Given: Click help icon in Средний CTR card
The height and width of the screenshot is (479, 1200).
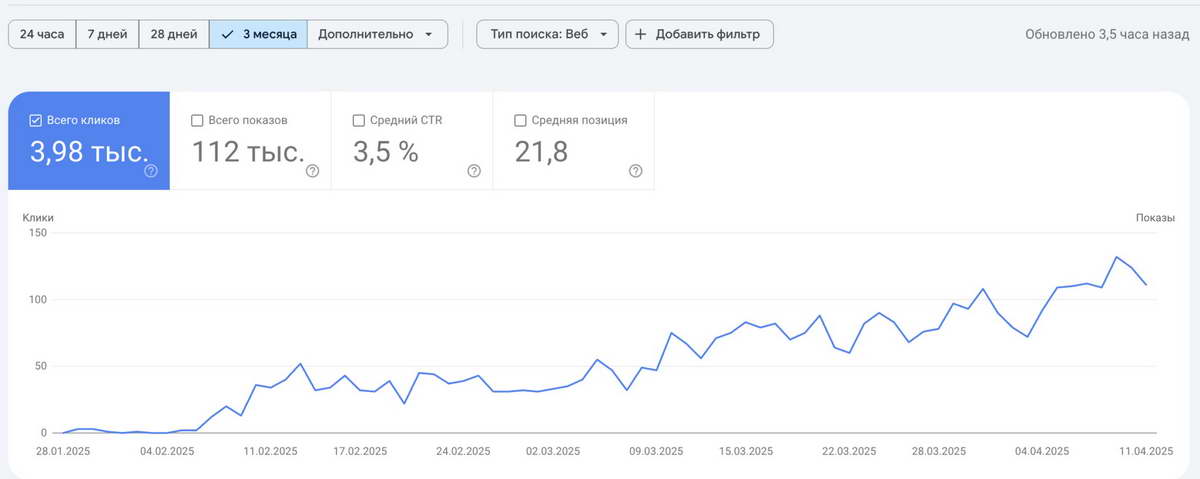Looking at the screenshot, I should pos(474,171).
